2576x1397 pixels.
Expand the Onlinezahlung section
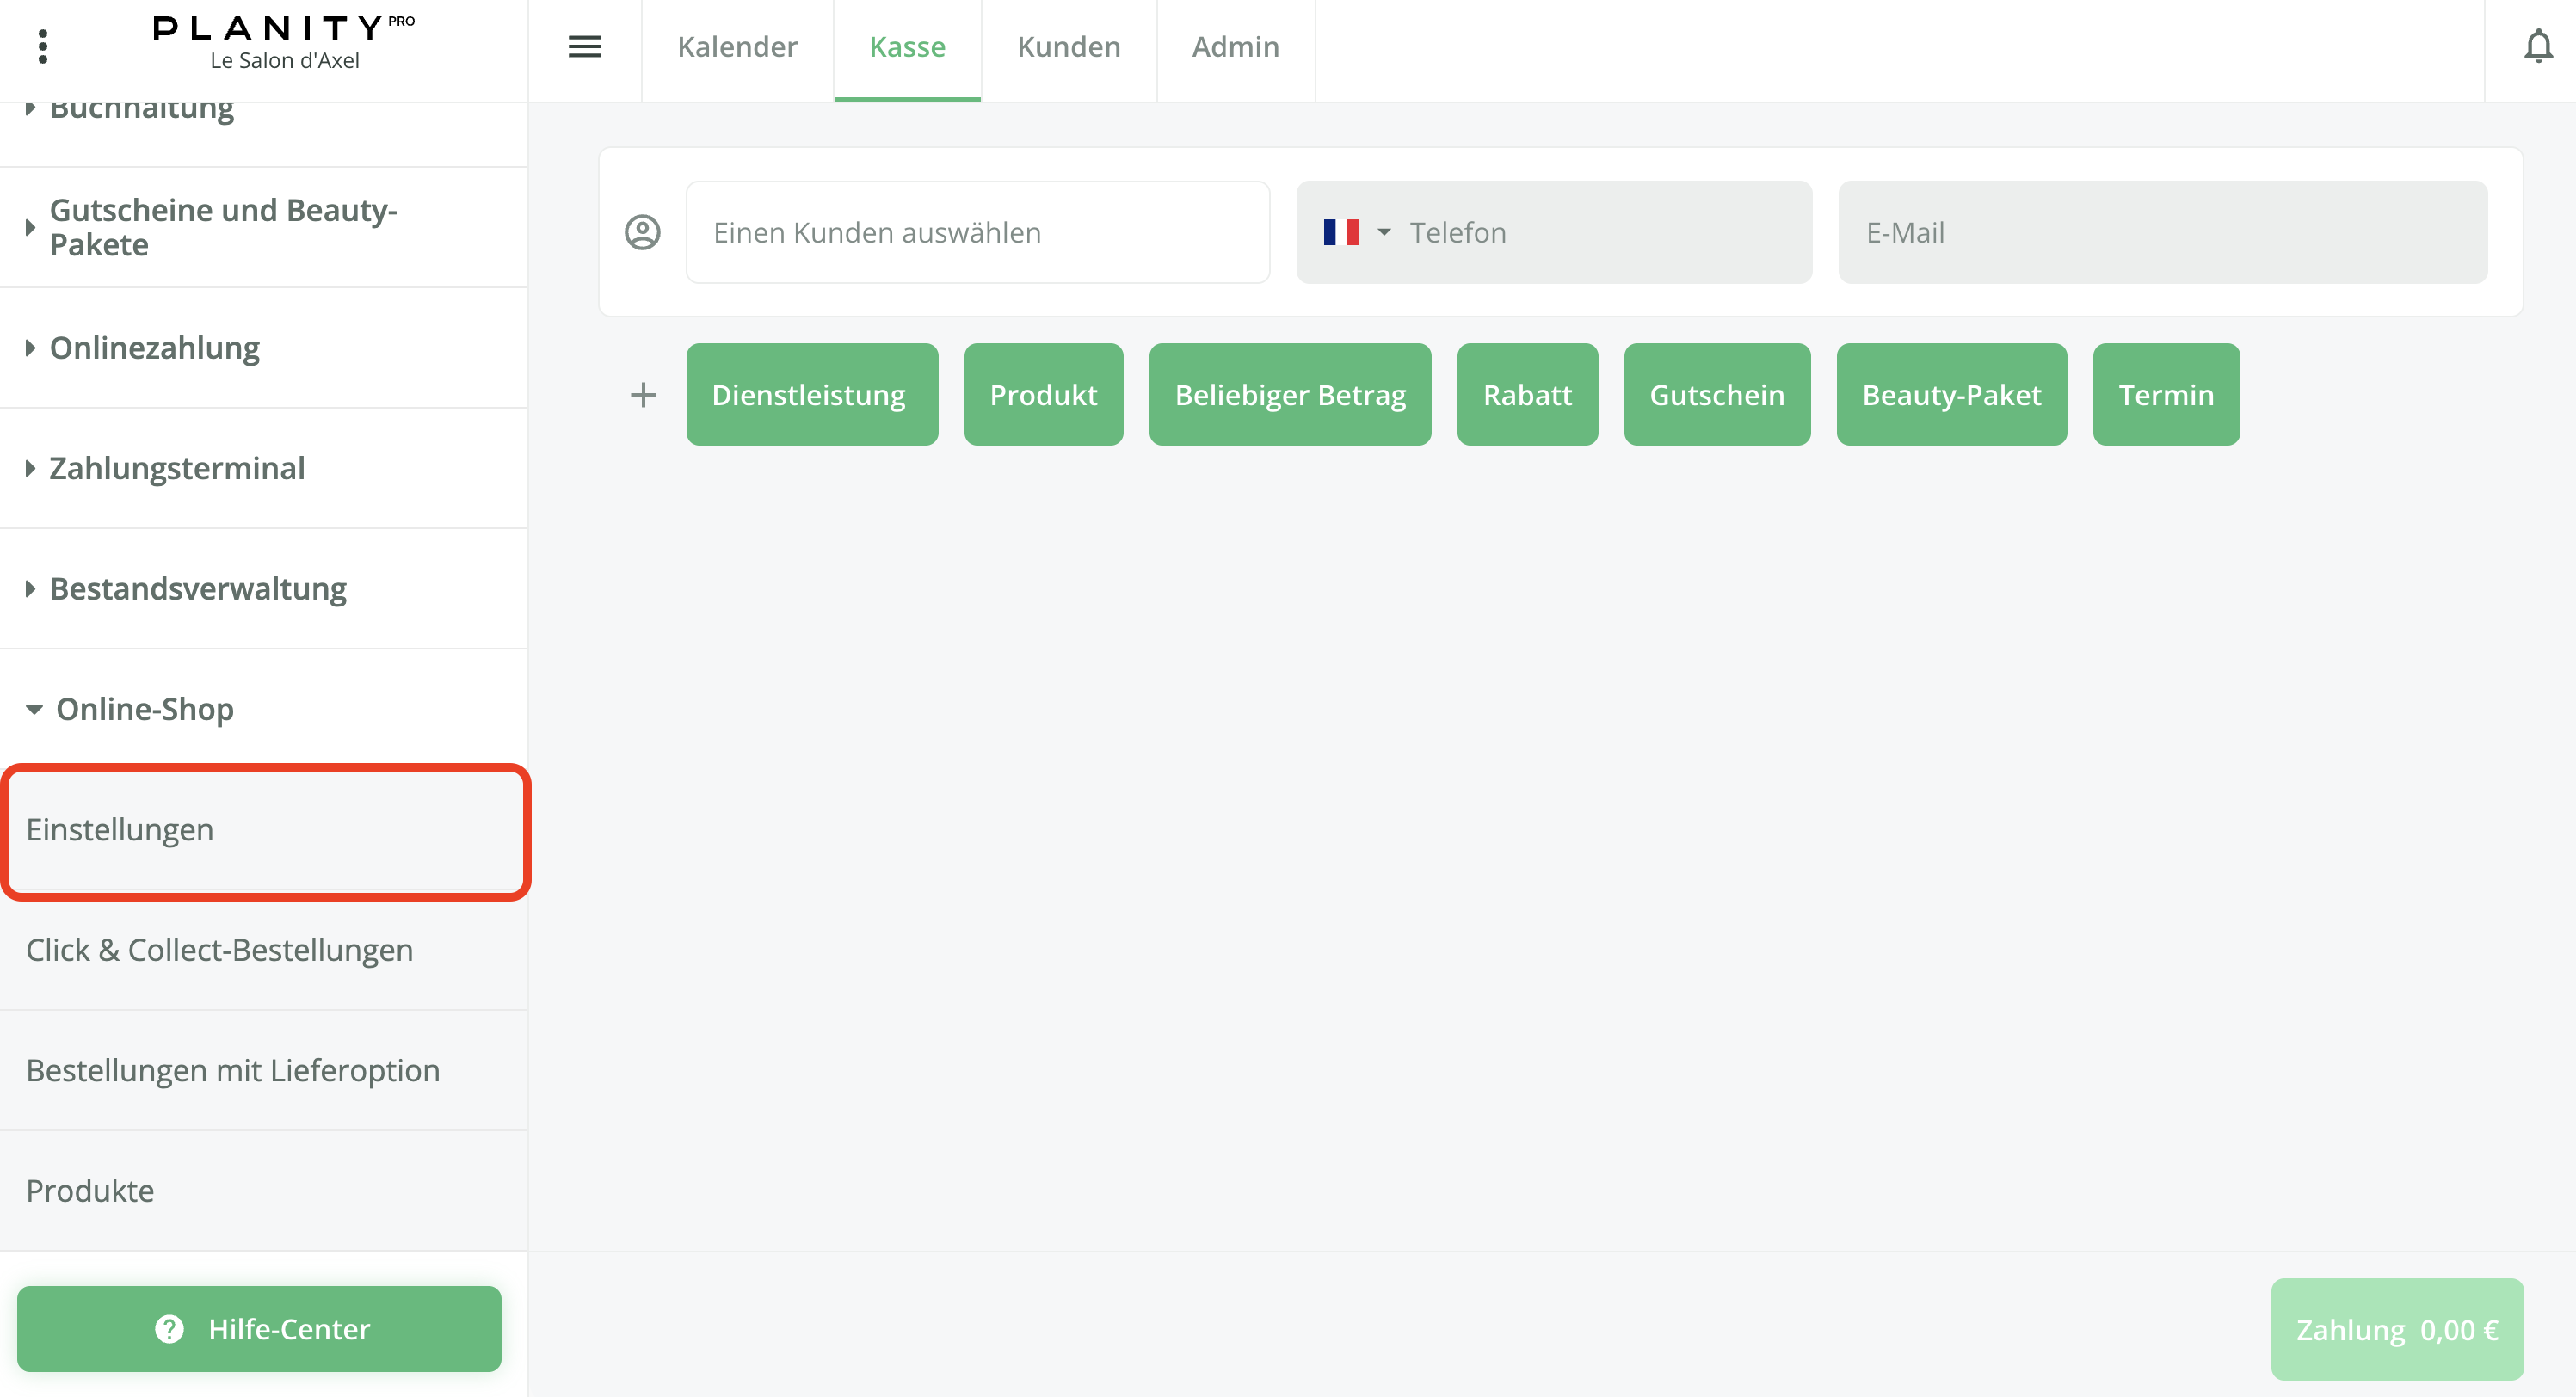point(155,348)
